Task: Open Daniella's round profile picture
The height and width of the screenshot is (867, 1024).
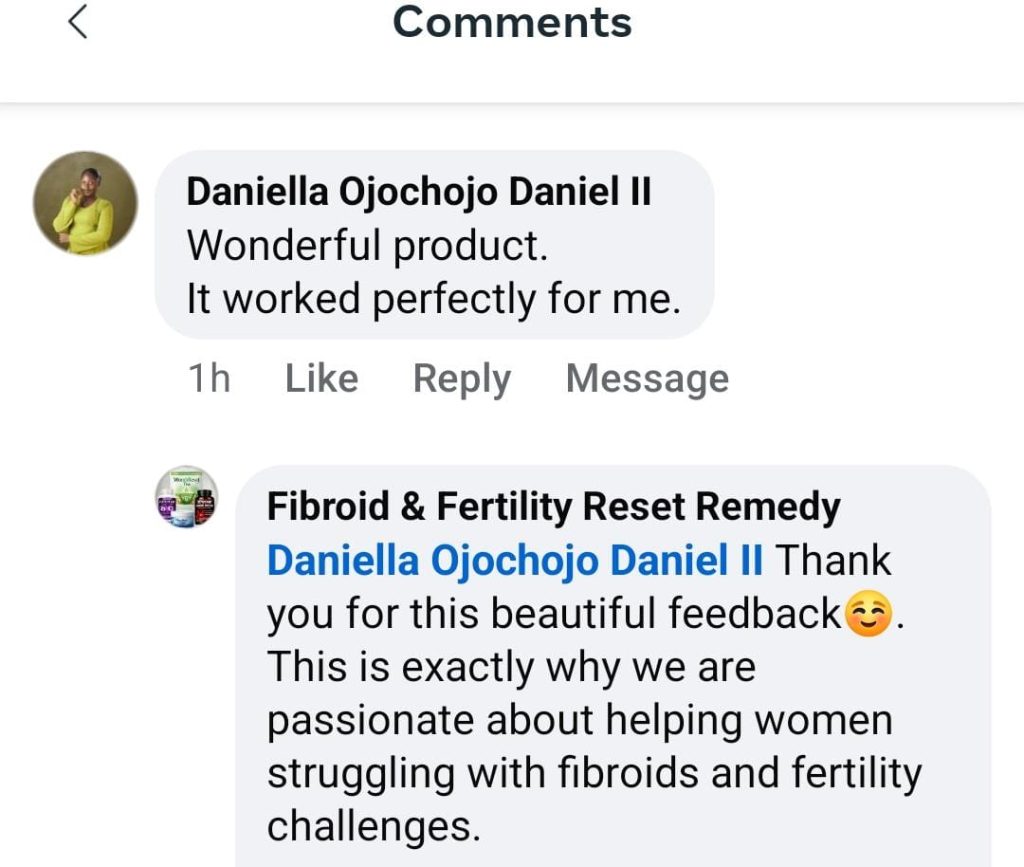Action: (x=86, y=203)
